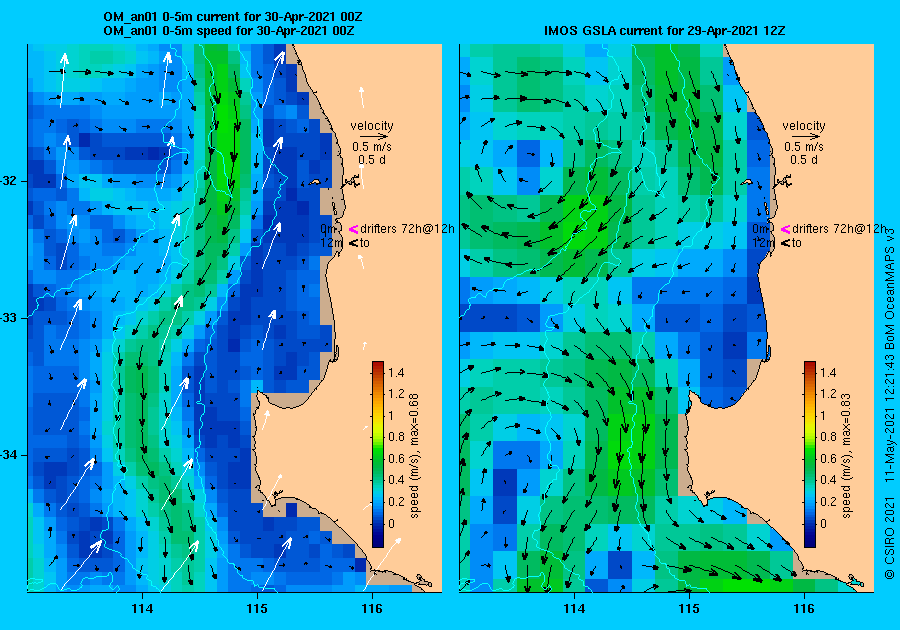Click the '0.5 d' label in the OM_an01 map
The image size is (900, 630).
372,160
